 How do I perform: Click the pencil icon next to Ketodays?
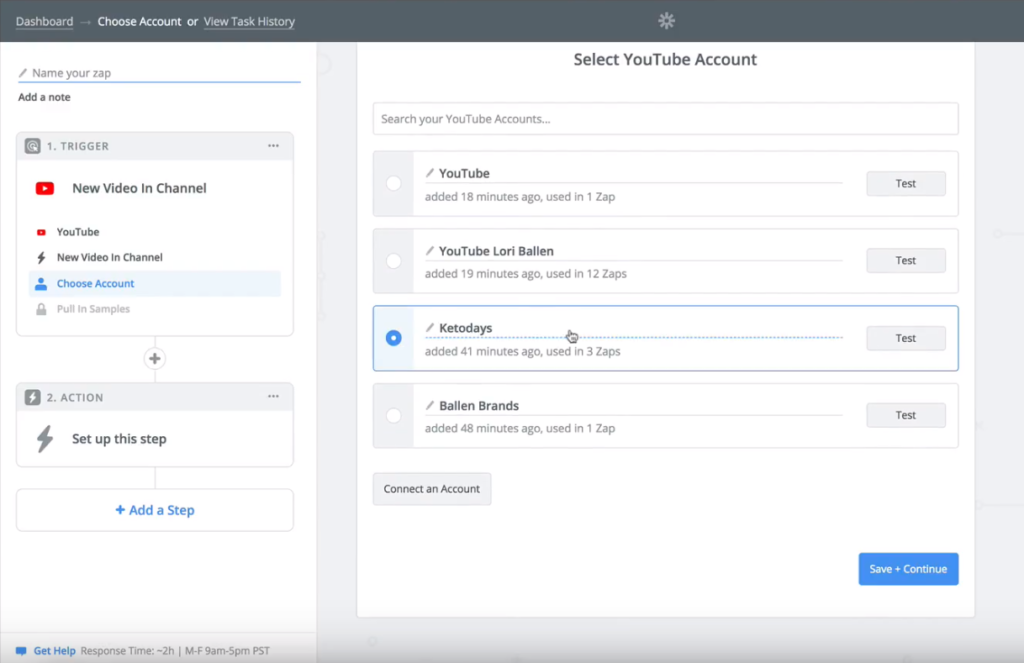[430, 328]
